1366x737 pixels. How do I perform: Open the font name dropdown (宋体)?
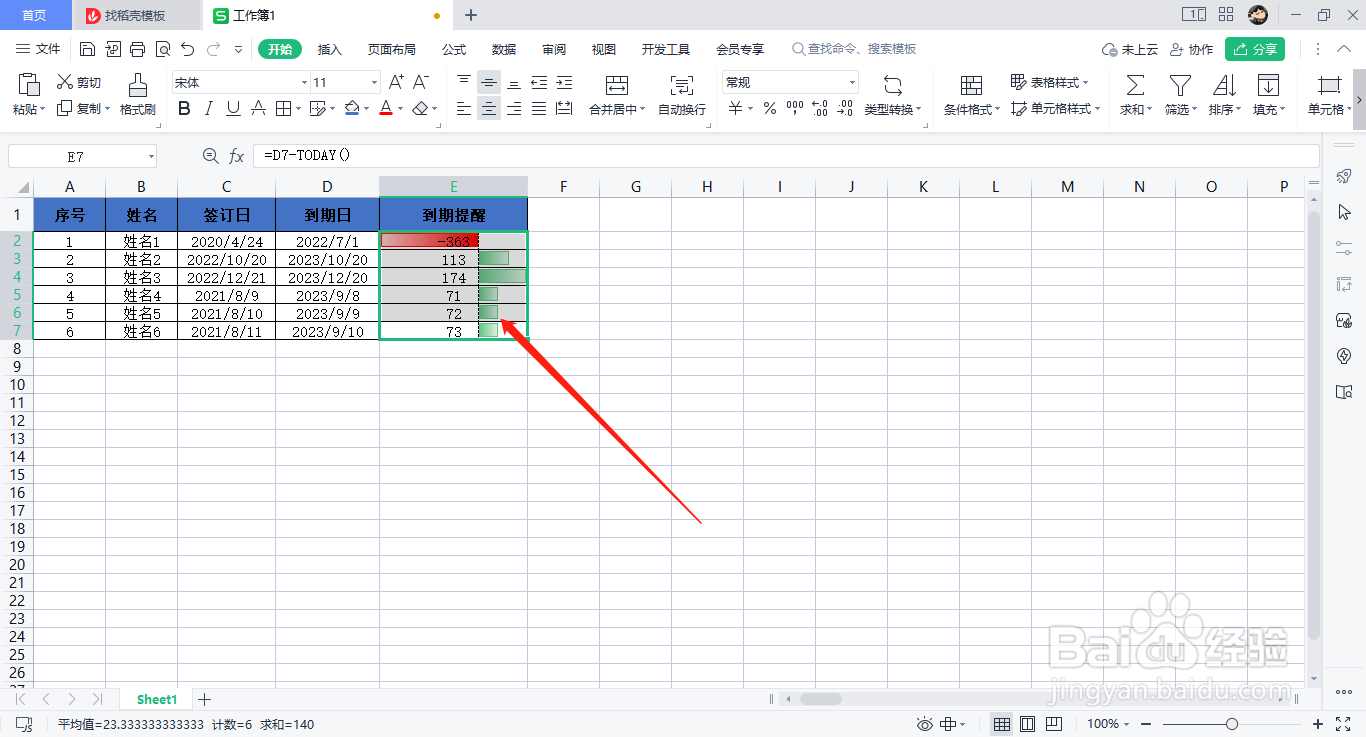304,82
